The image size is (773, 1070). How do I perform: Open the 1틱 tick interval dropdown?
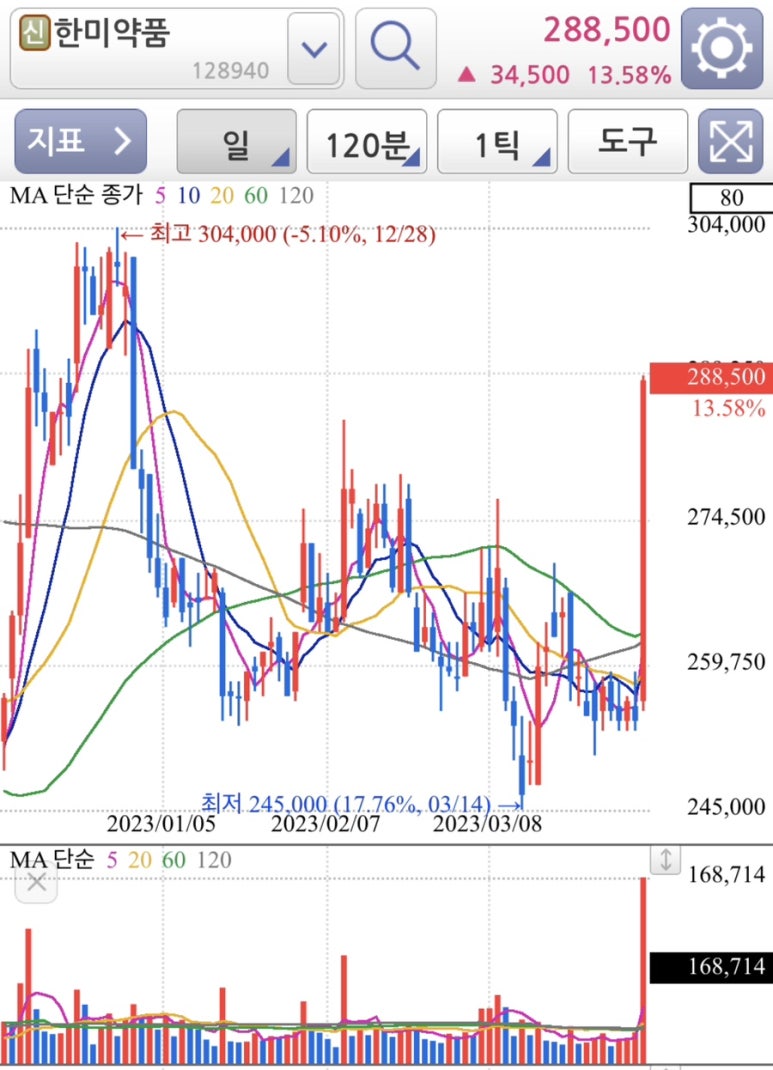point(497,141)
